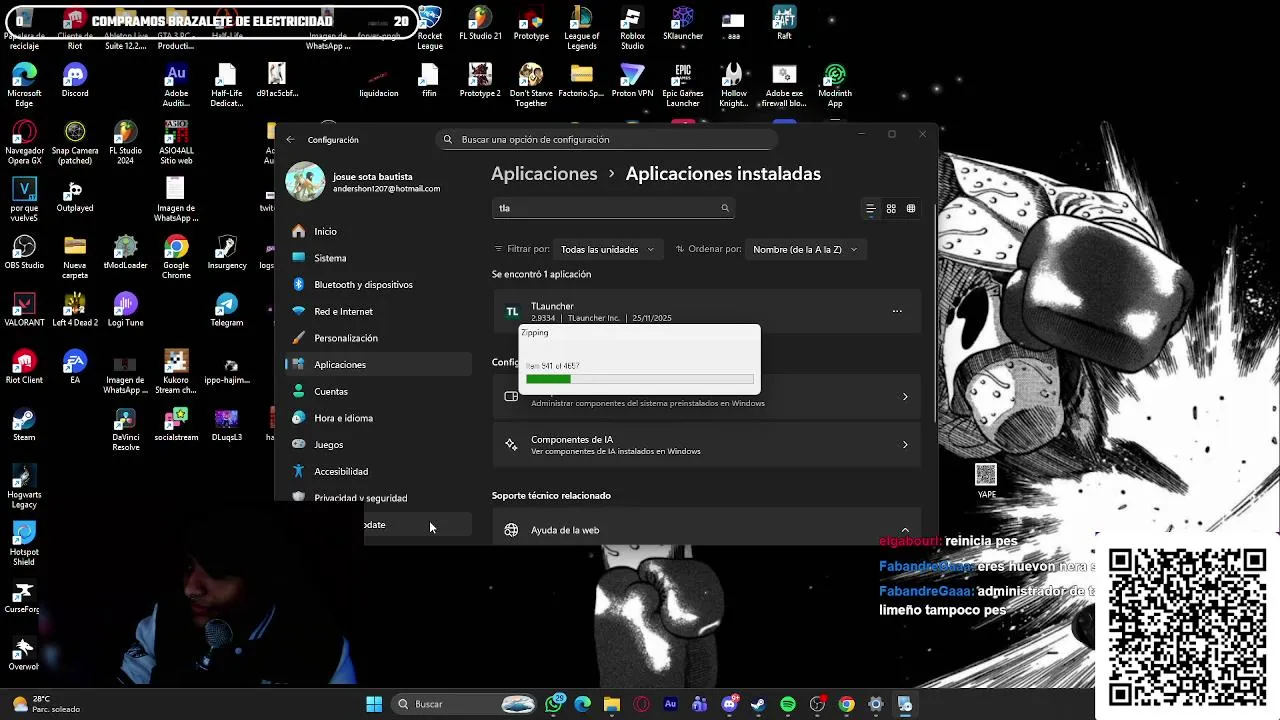
Task: Select Personalización sidebar item
Action: tap(378, 338)
